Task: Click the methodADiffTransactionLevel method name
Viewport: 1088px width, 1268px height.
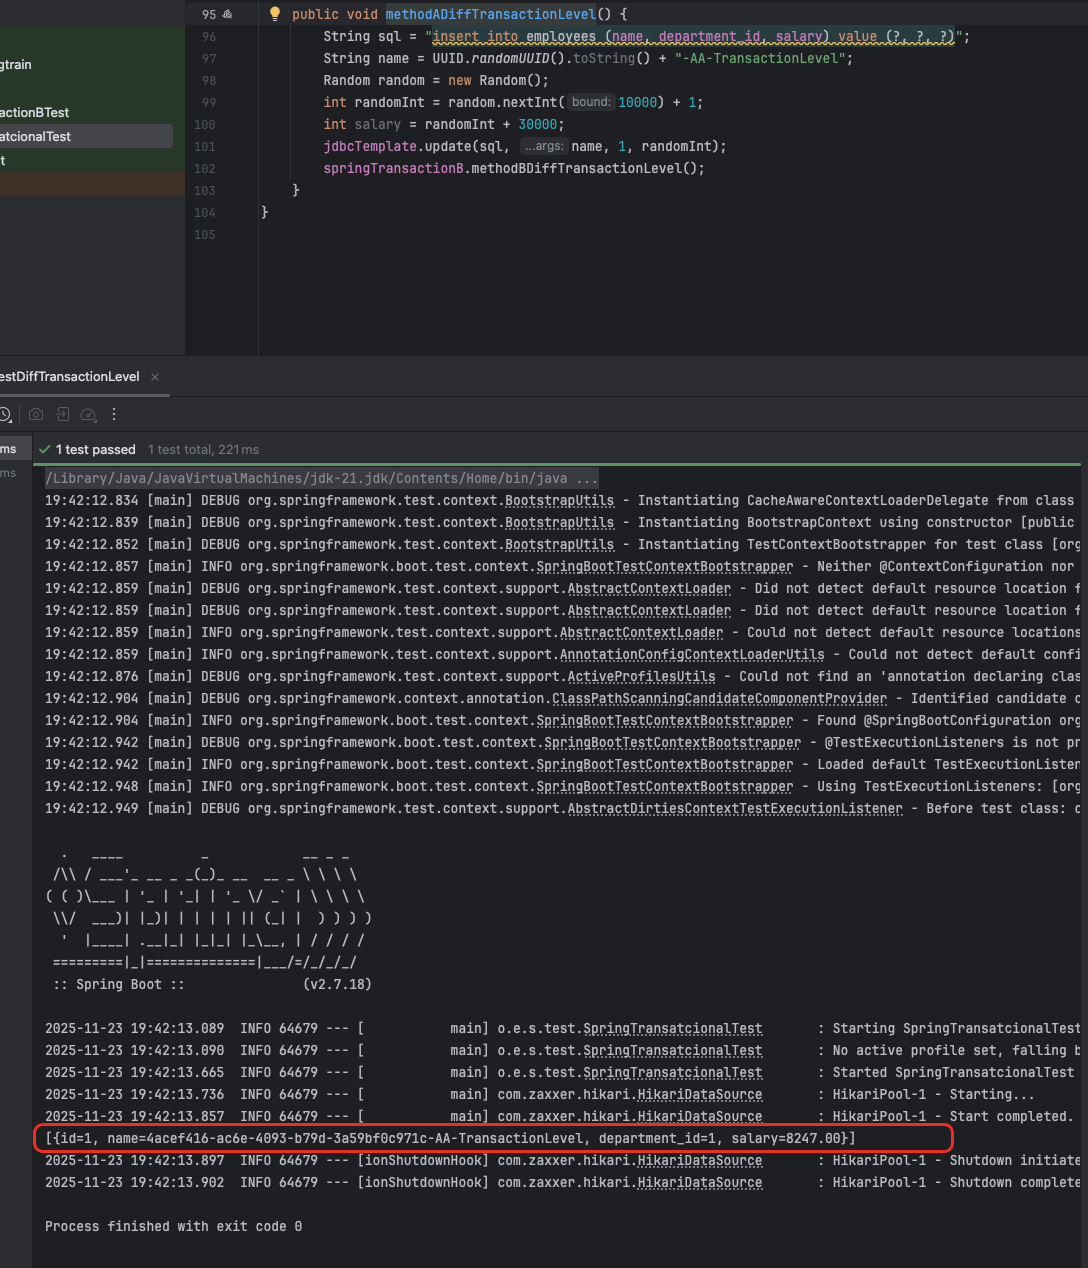Action: (490, 14)
